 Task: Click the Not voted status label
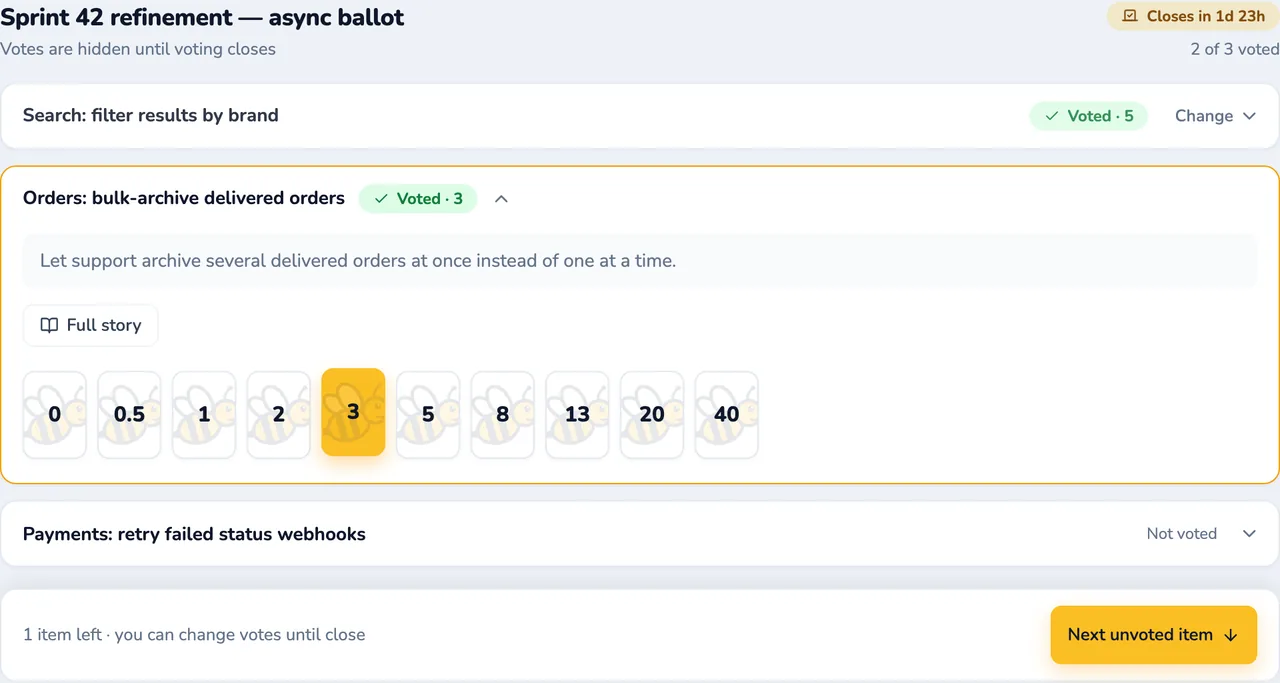(x=1182, y=534)
